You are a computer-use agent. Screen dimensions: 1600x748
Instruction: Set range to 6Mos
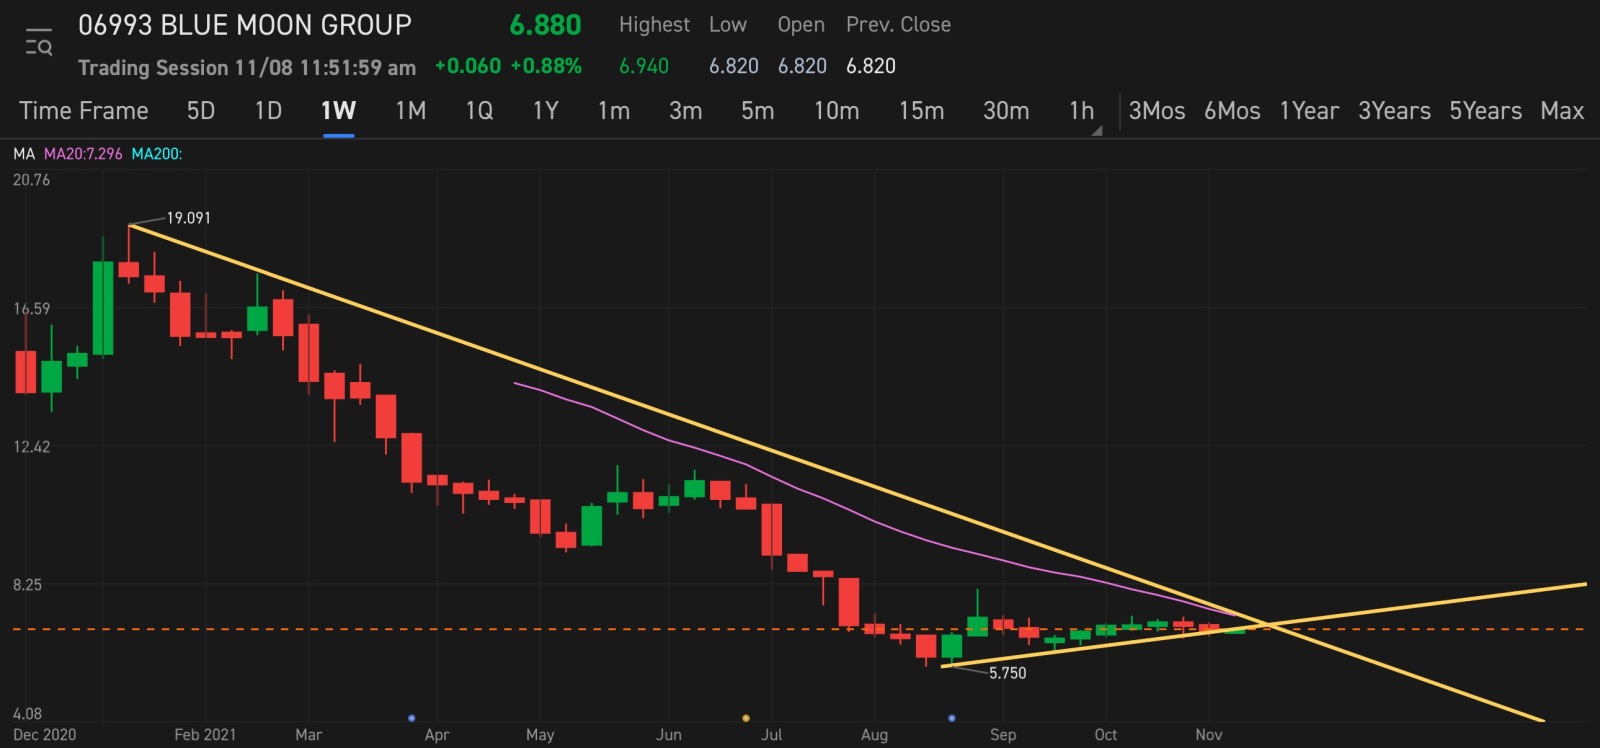[x=1232, y=111]
